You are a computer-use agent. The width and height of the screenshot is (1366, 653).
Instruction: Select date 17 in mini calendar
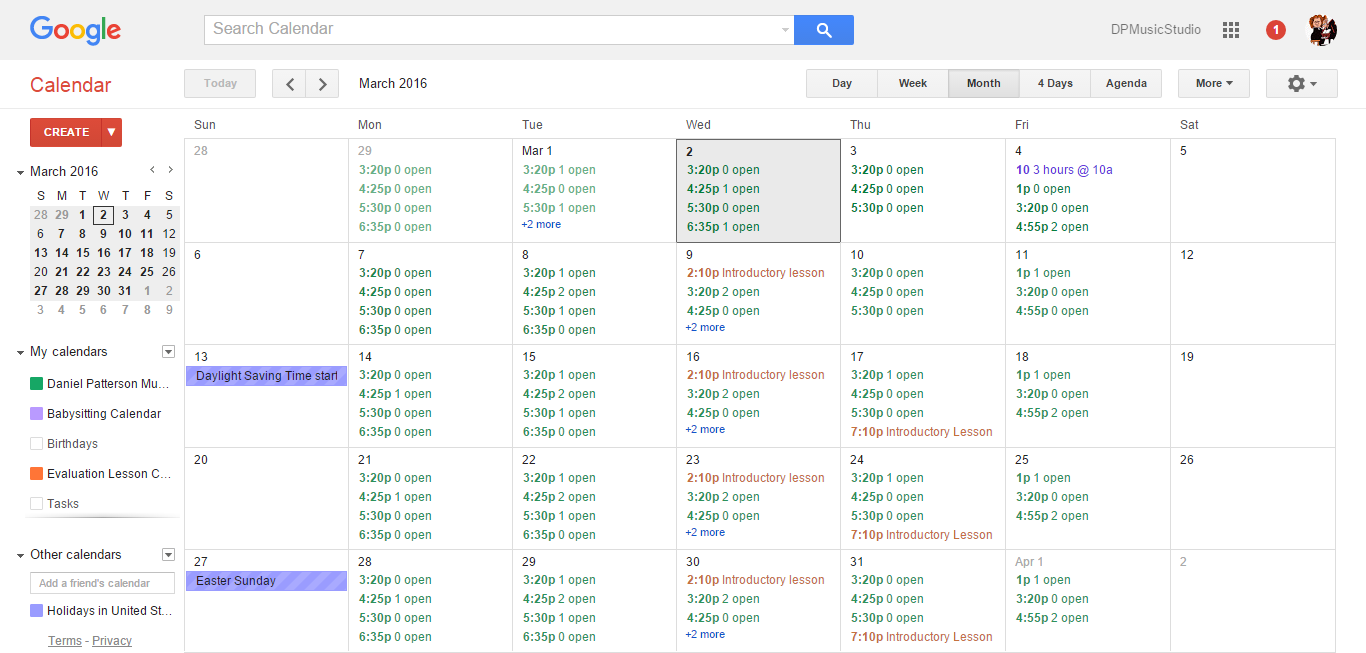click(x=125, y=253)
